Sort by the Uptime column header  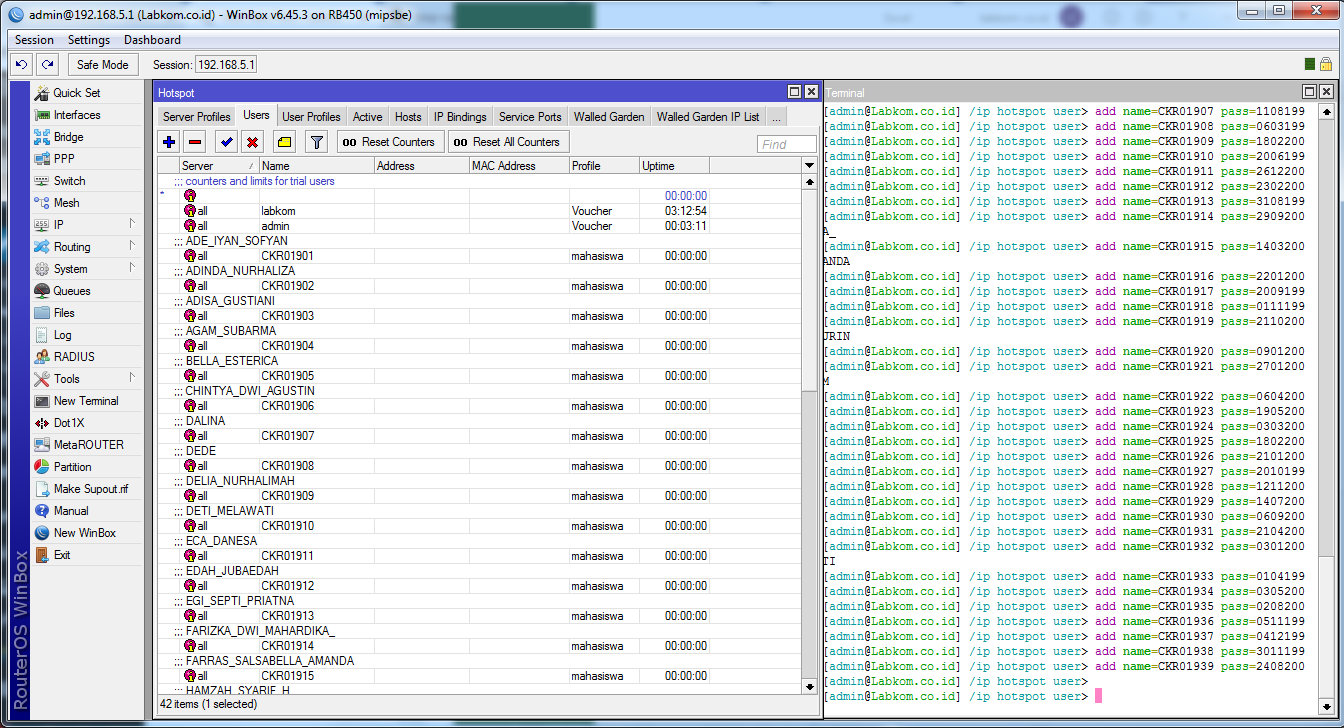pos(674,166)
